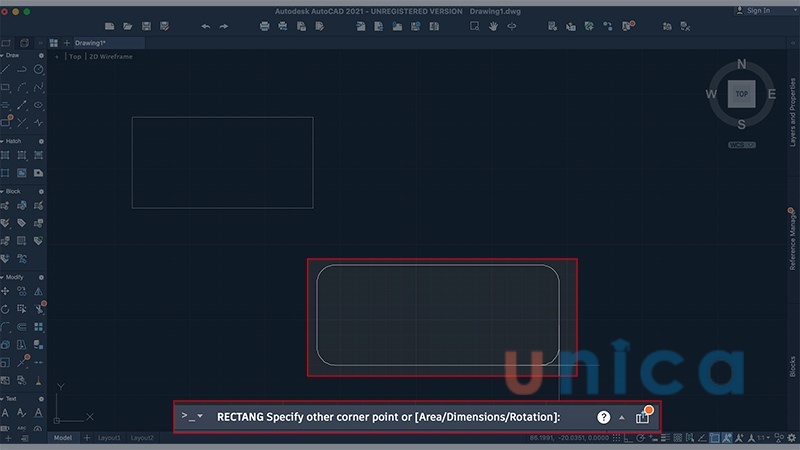Toggle highlighted object snap tracking button
This screenshot has height=450, width=800.
tap(727, 438)
